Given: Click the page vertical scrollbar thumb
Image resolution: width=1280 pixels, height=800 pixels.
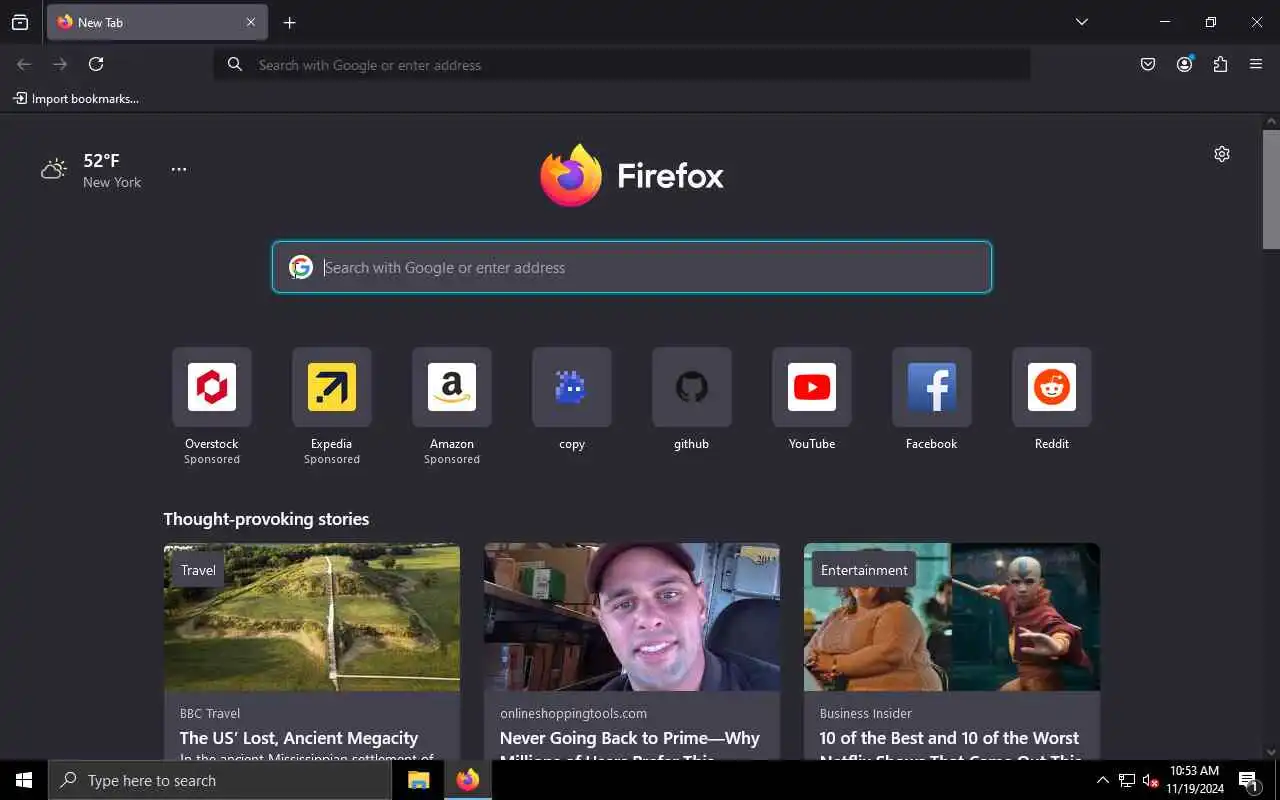Looking at the screenshot, I should 1271,189.
